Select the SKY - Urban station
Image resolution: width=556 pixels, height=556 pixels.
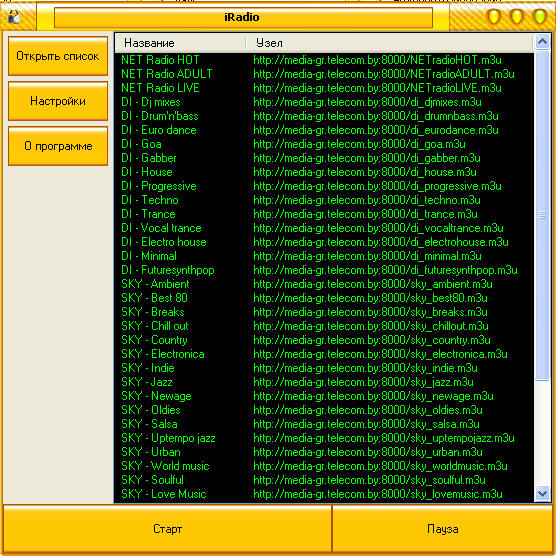click(151, 452)
